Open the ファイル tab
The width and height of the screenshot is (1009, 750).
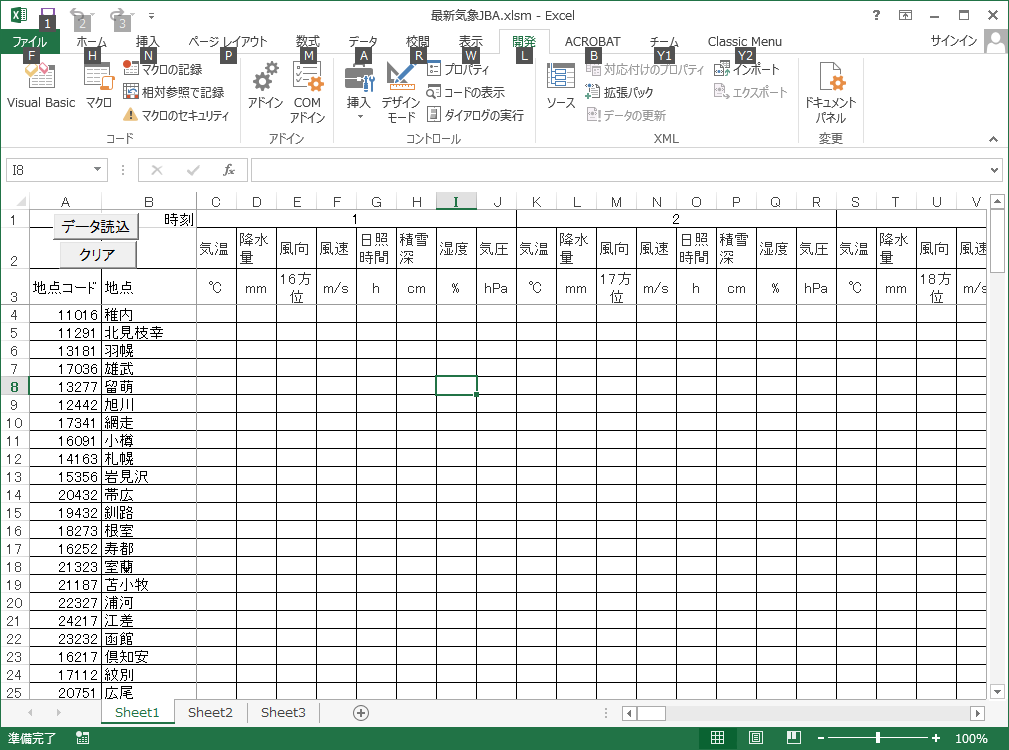30,42
